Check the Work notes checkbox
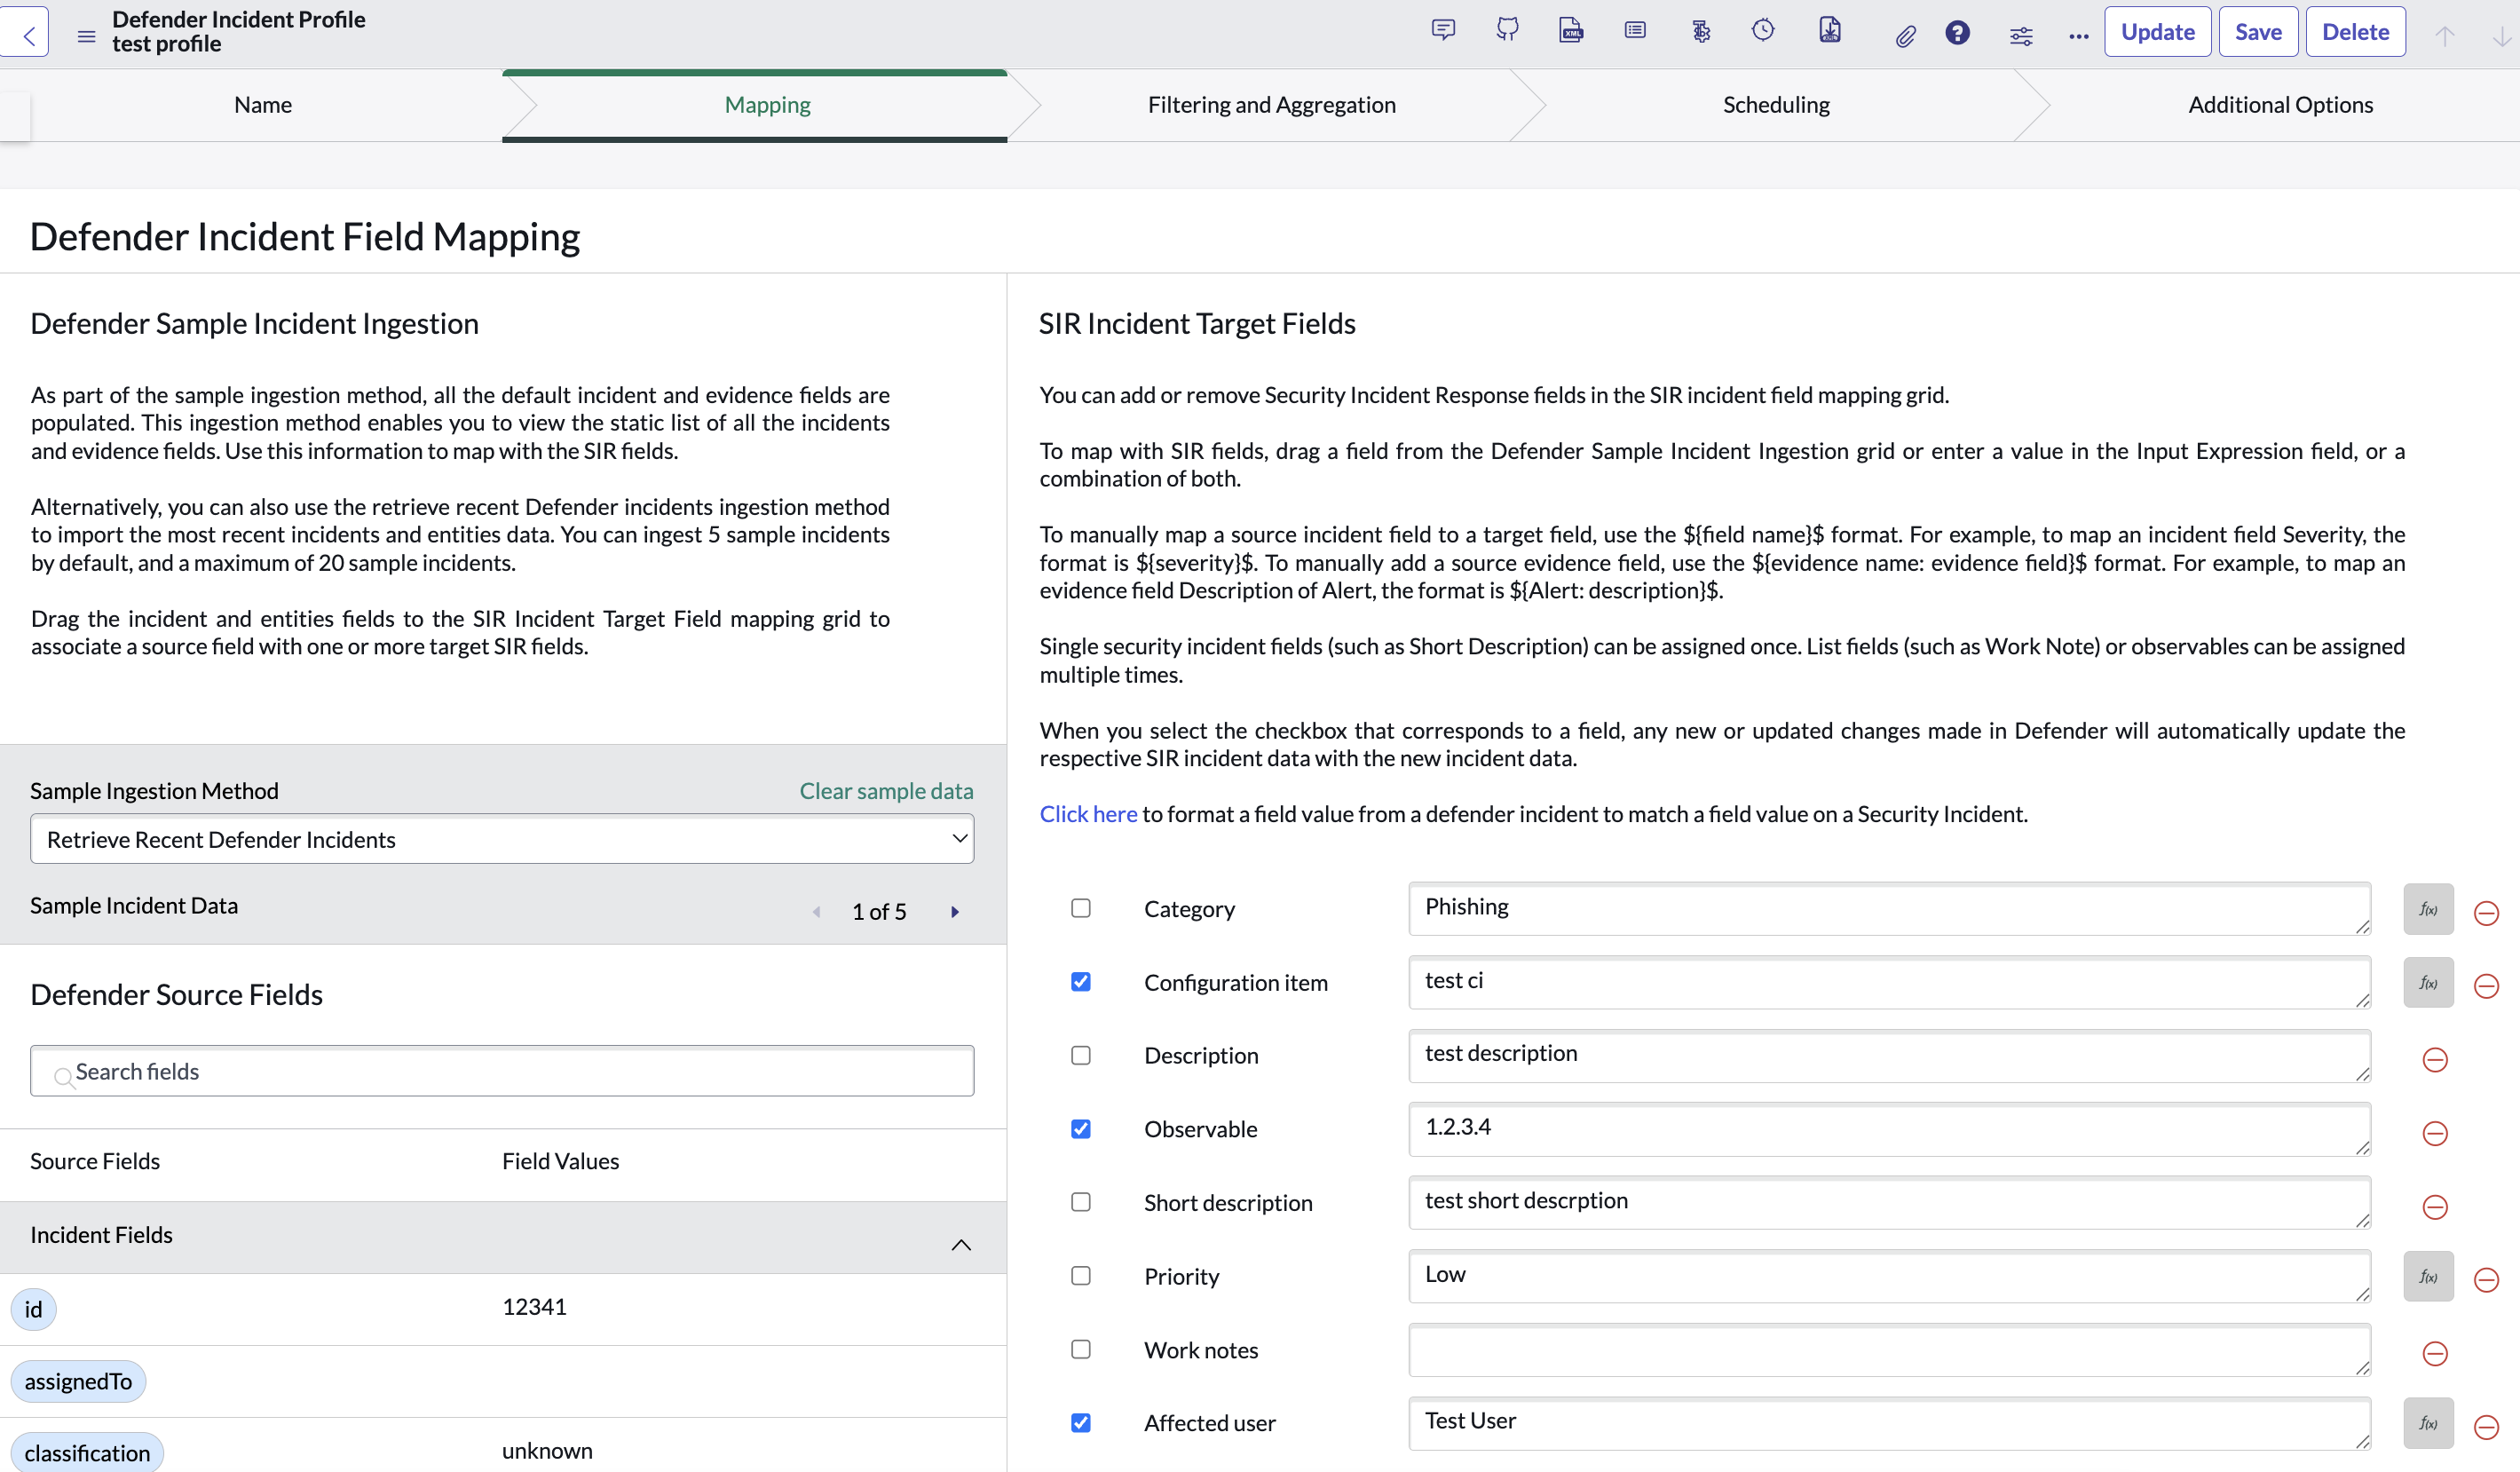The width and height of the screenshot is (2520, 1472). tap(1081, 1349)
